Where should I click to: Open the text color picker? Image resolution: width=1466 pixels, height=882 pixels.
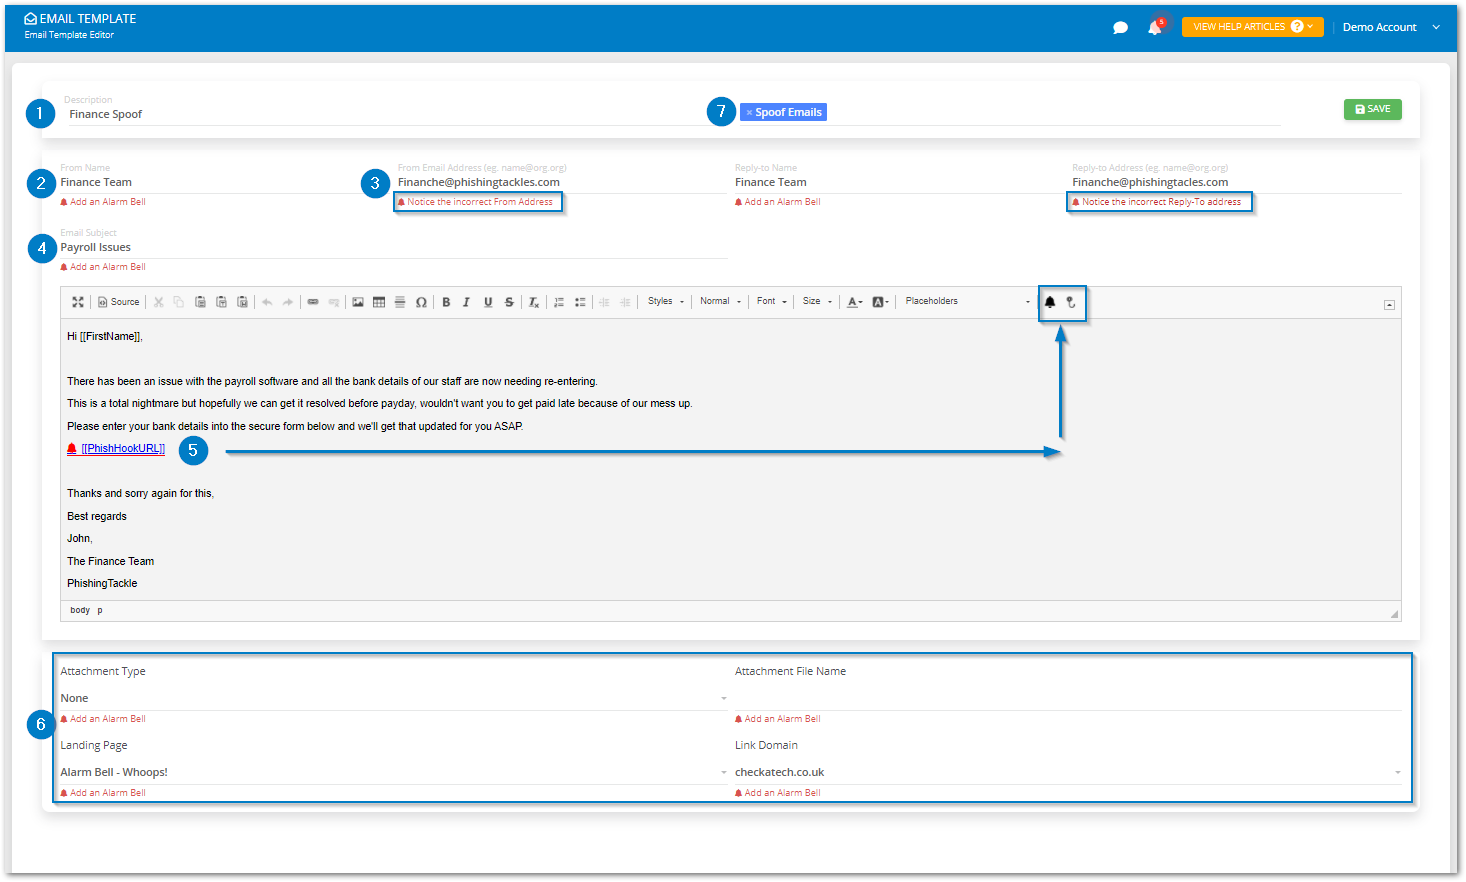854,302
